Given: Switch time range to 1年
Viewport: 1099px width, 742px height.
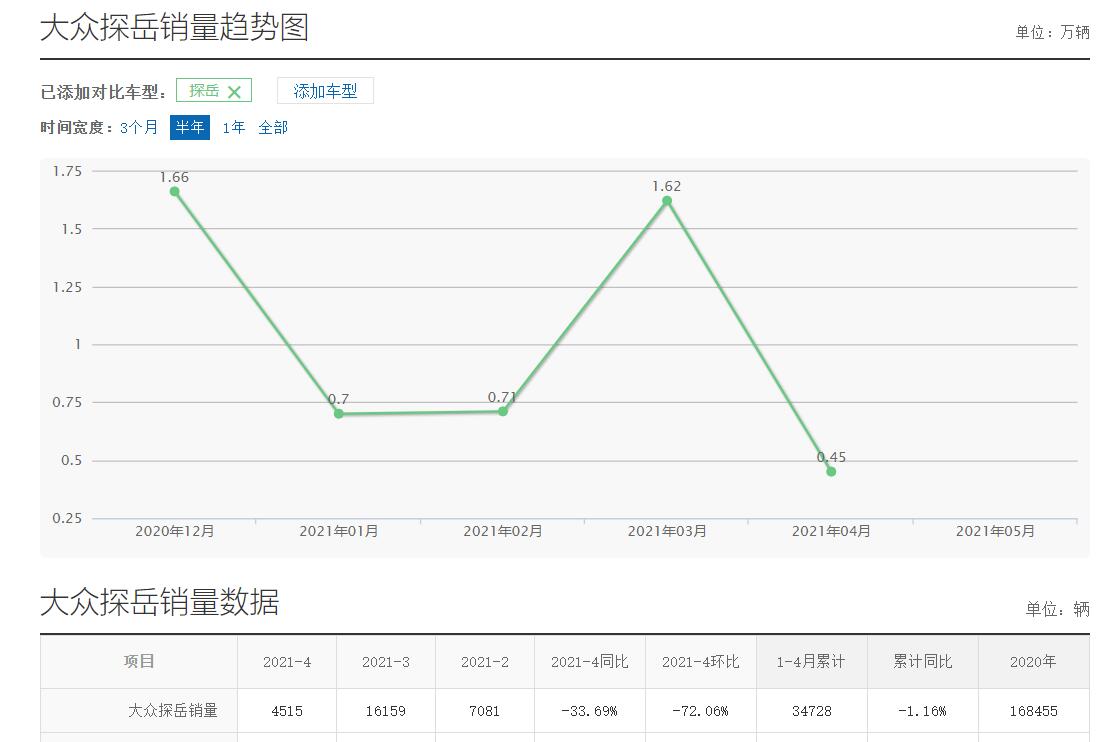Looking at the screenshot, I should (x=234, y=128).
